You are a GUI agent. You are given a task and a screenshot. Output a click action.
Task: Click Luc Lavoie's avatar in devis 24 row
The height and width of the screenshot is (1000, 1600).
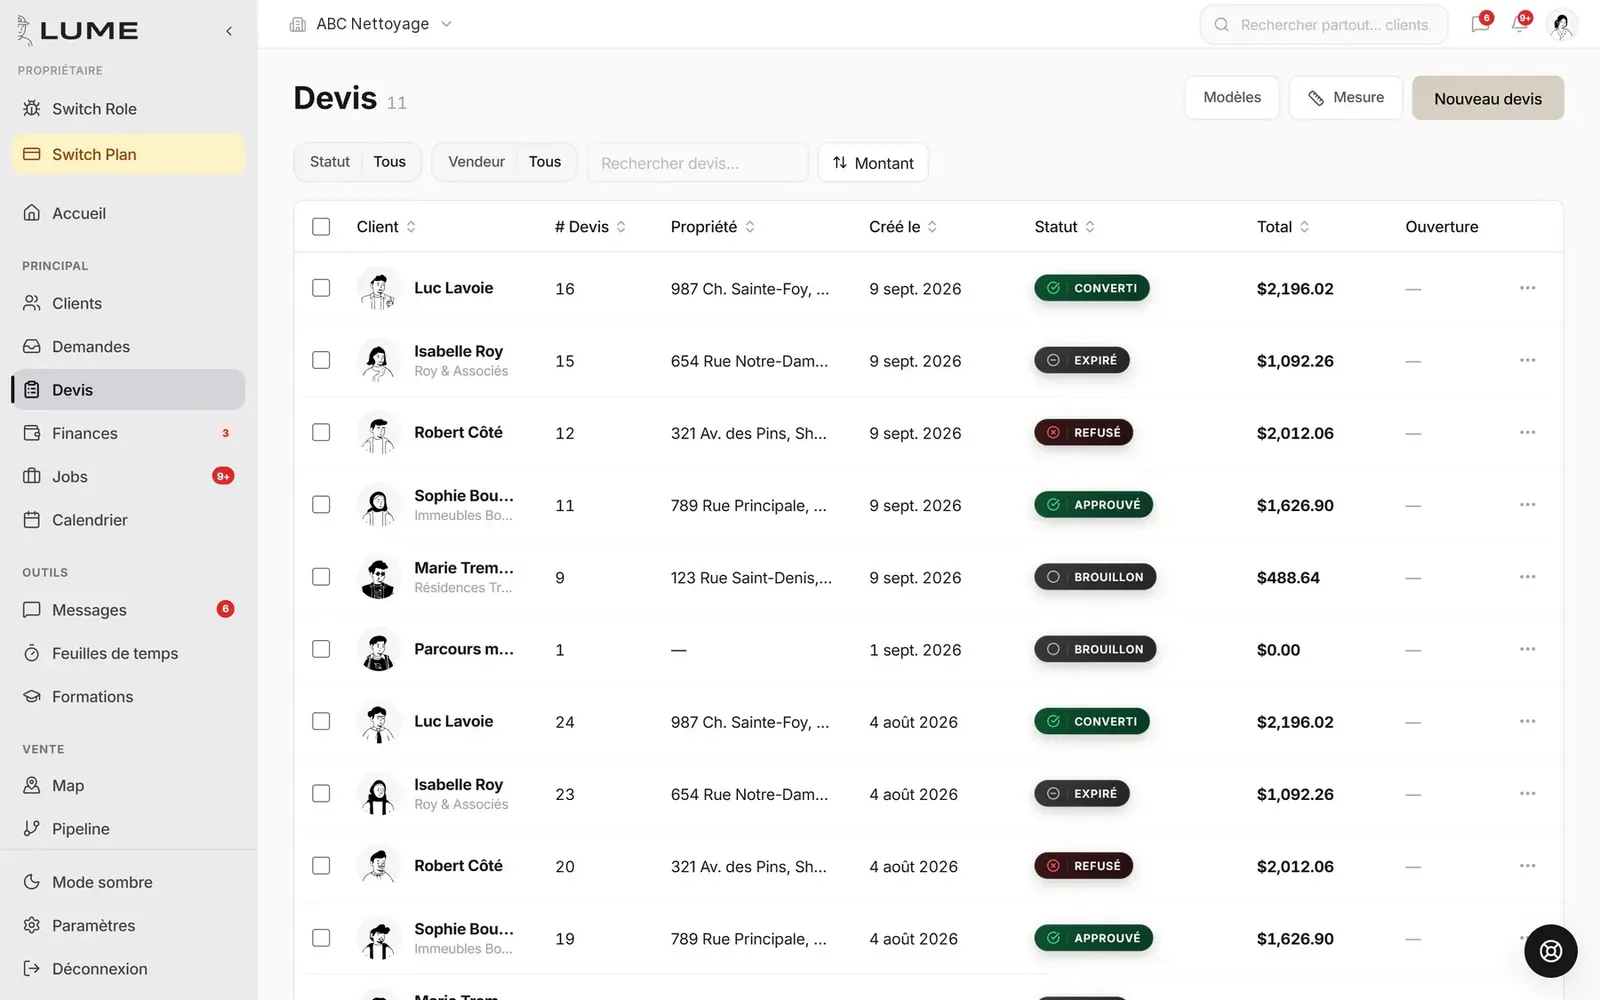coord(378,722)
